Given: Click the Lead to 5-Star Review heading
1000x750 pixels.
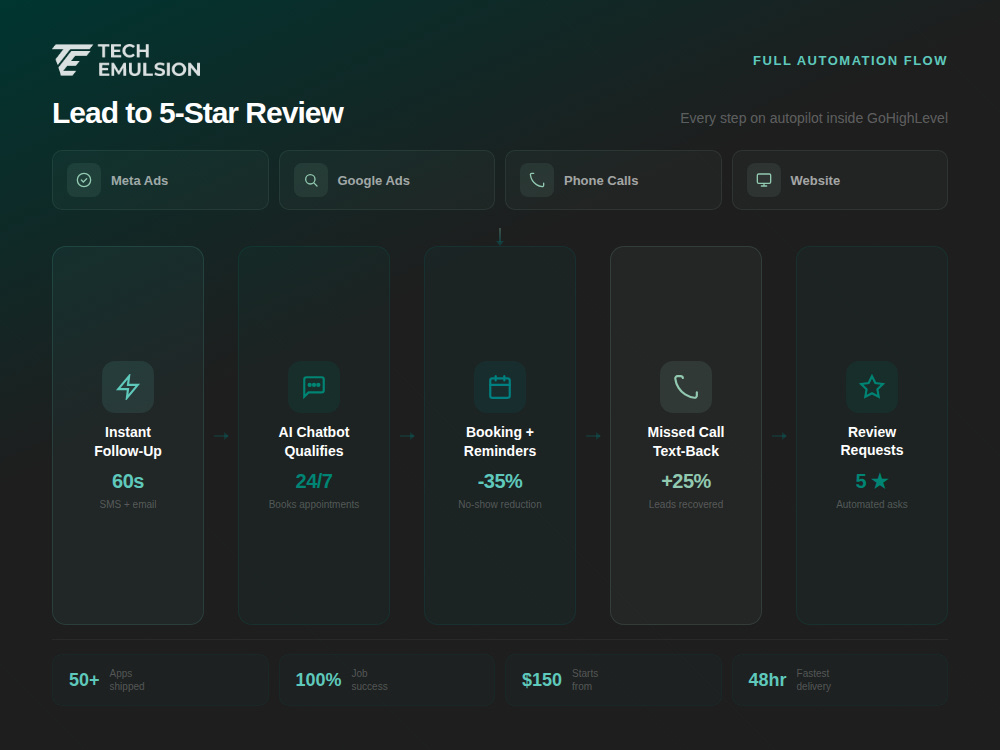Looking at the screenshot, I should [198, 113].
